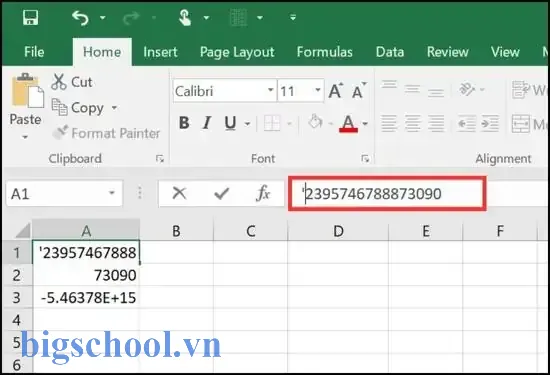Click the Save icon in quick access toolbar
The width and height of the screenshot is (550, 375).
(31, 17)
